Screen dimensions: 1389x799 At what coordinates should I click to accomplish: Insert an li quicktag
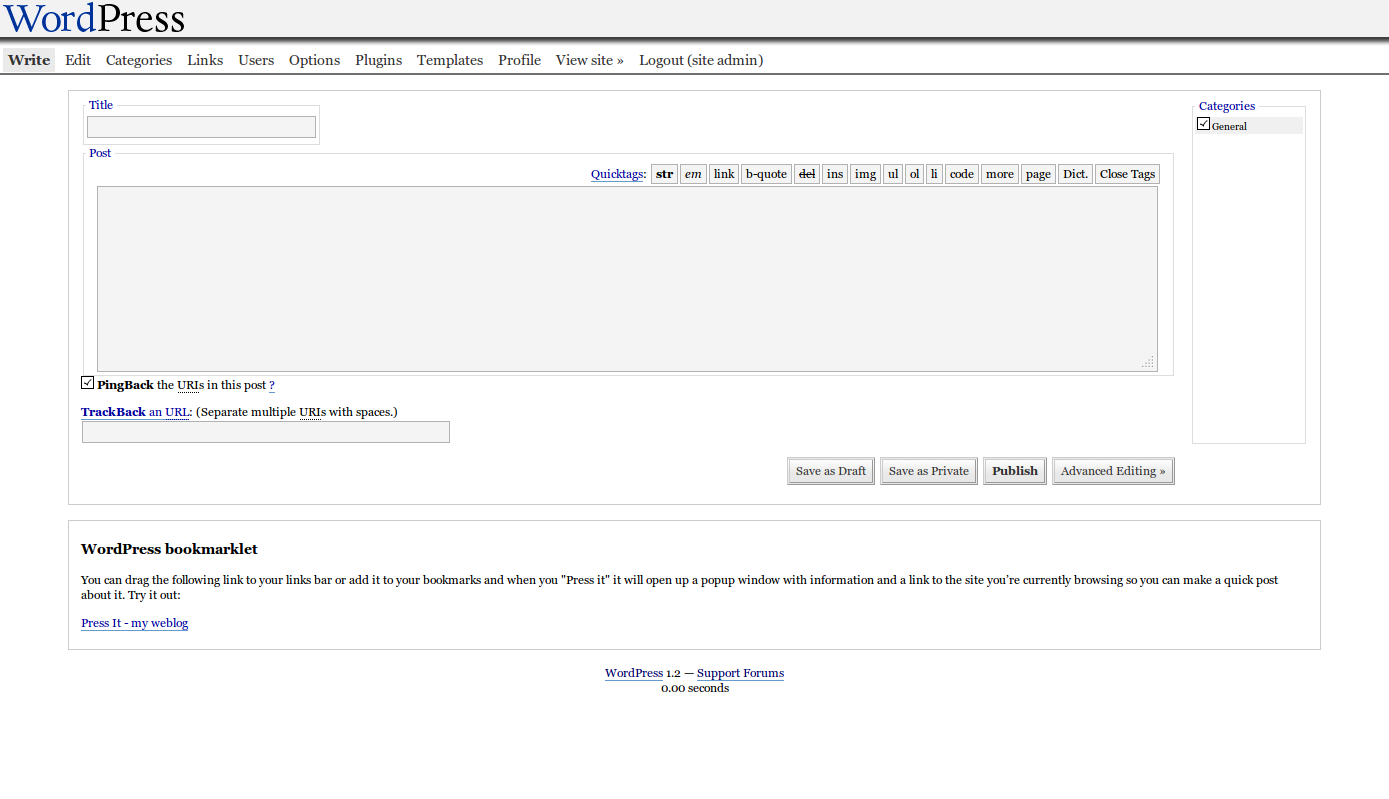tap(934, 174)
